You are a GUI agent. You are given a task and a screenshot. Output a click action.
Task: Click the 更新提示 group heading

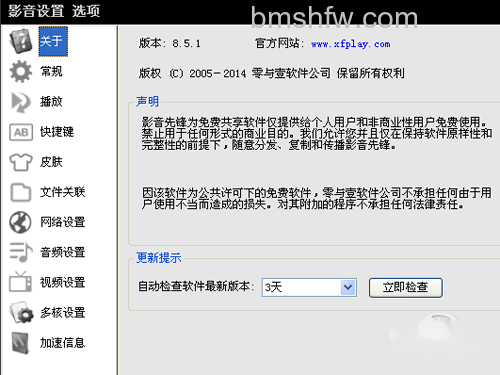click(x=158, y=258)
